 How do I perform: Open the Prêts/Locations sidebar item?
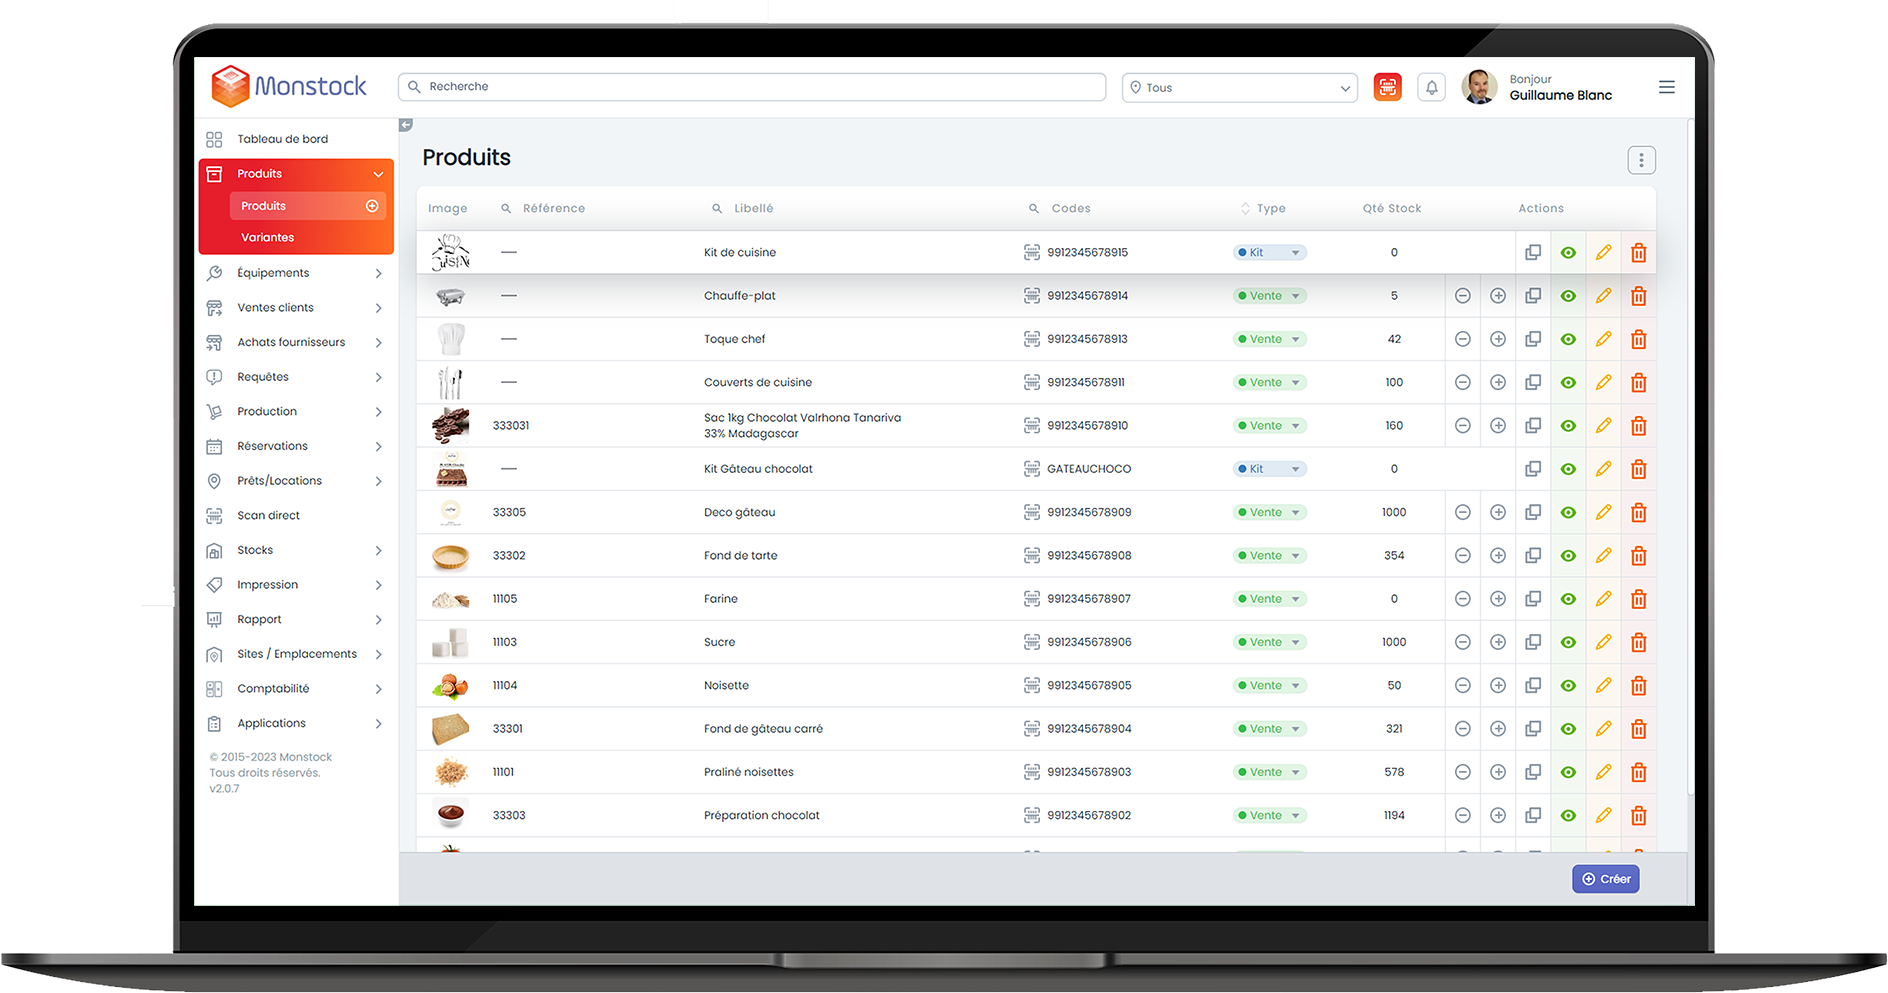[x=295, y=481]
